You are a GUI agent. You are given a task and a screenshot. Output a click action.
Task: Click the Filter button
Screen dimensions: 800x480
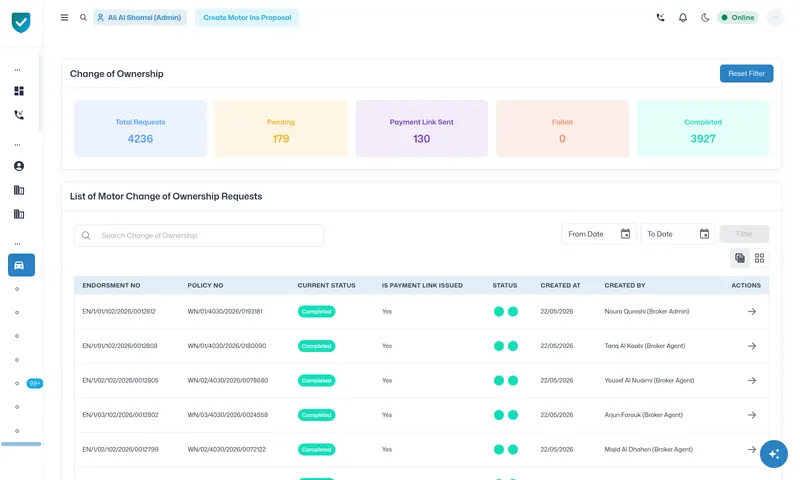744,234
